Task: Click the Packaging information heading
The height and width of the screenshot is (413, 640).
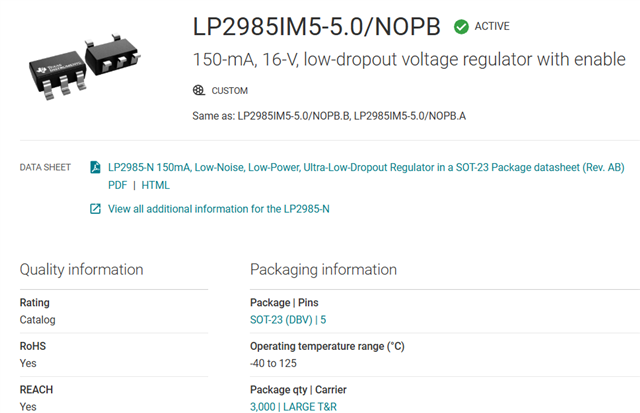Action: [x=323, y=270]
